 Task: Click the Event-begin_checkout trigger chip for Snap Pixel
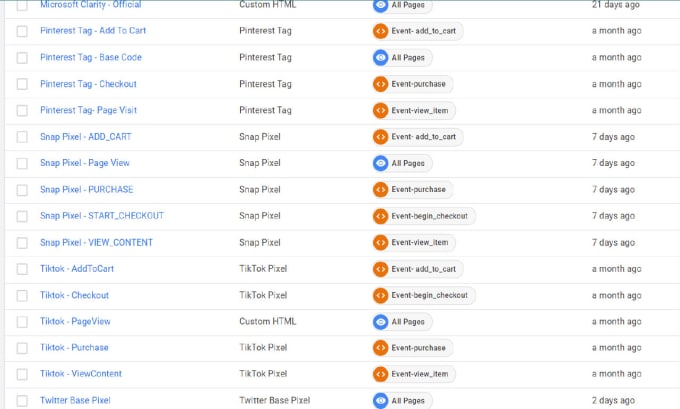click(424, 216)
